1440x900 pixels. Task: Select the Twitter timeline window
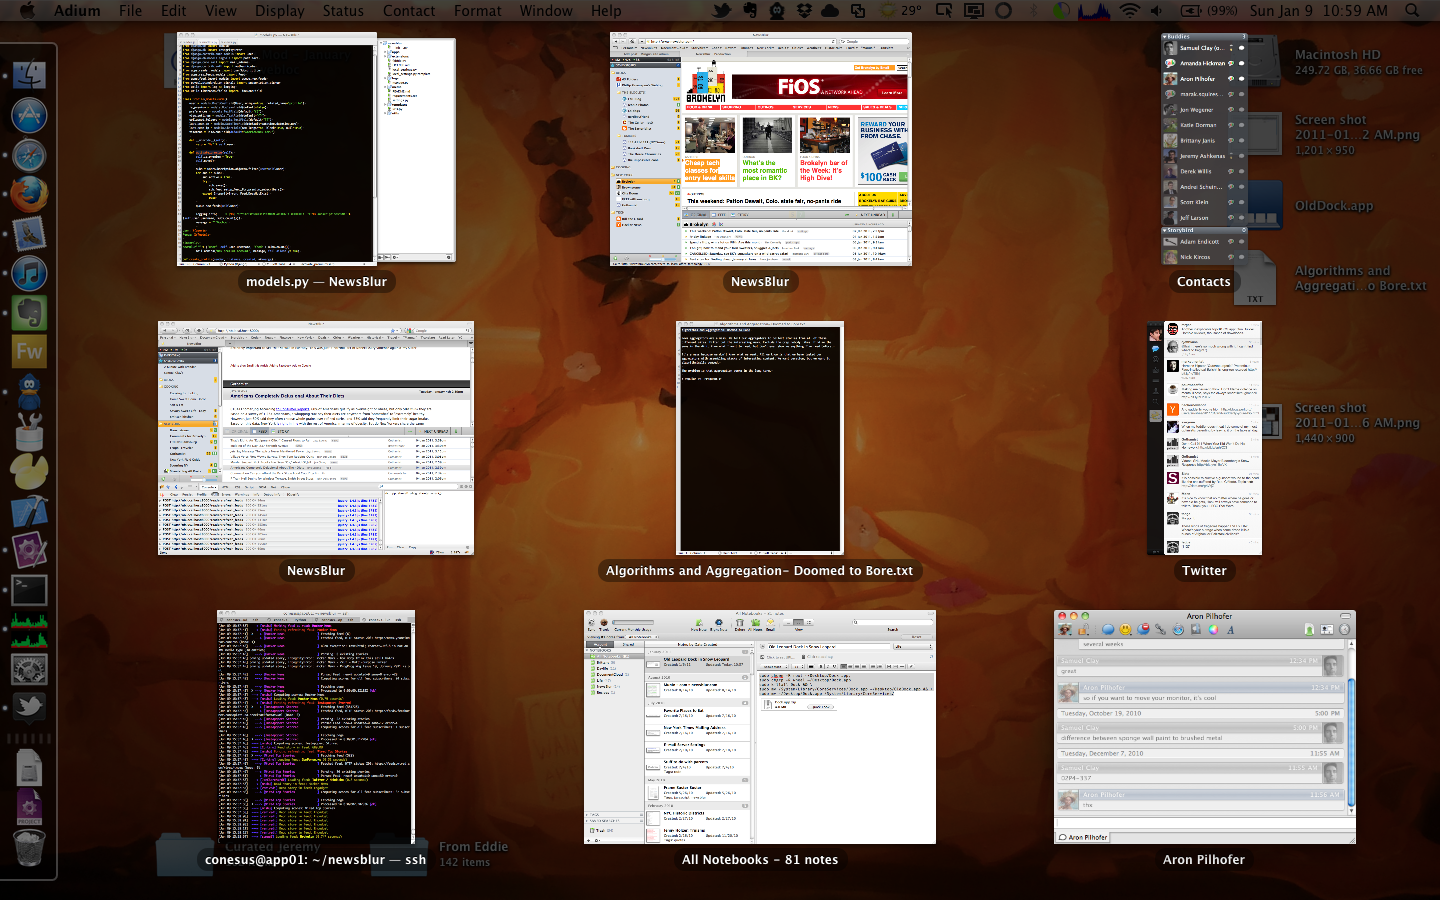(x=1204, y=438)
